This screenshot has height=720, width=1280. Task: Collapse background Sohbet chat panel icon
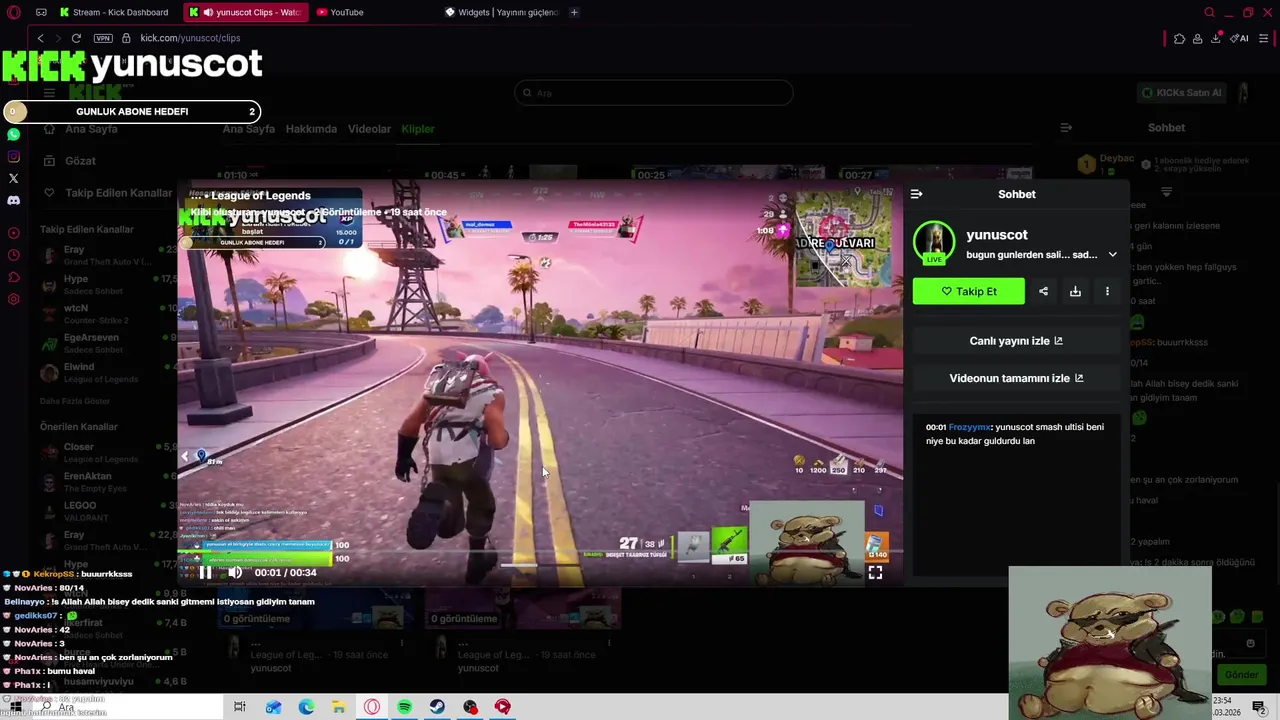coord(1066,128)
